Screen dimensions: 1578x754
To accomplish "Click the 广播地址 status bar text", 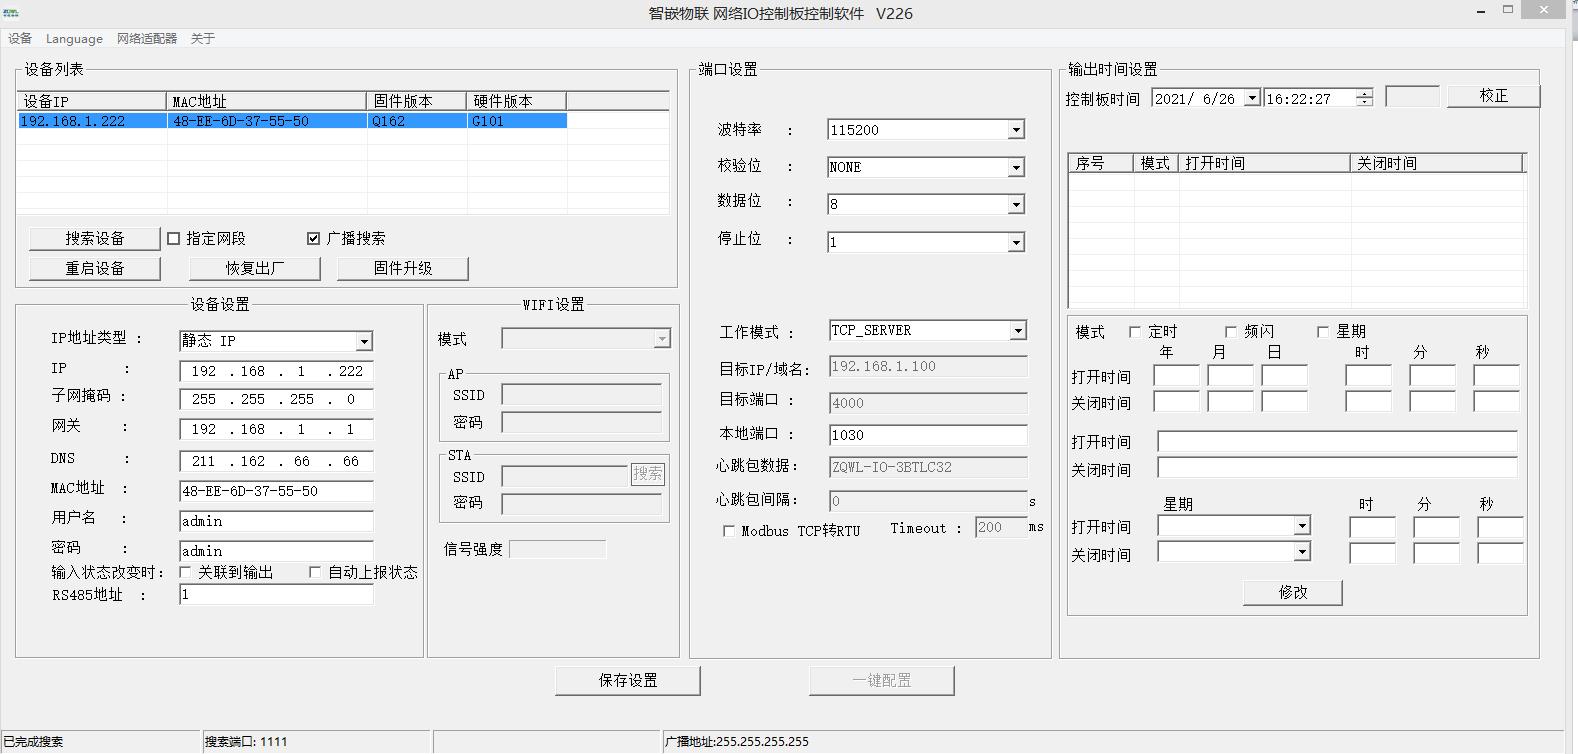I will point(737,742).
